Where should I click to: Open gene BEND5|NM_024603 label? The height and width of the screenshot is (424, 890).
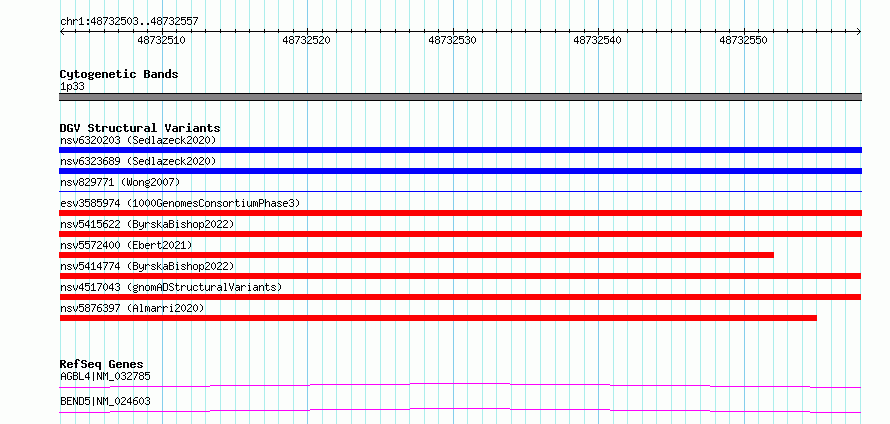coord(105,401)
